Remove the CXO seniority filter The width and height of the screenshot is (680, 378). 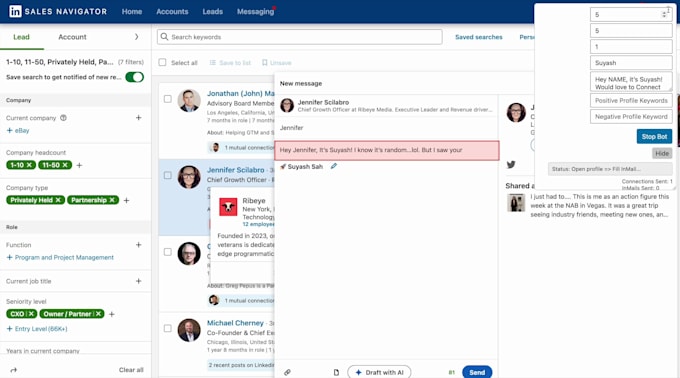pyautogui.click(x=31, y=314)
